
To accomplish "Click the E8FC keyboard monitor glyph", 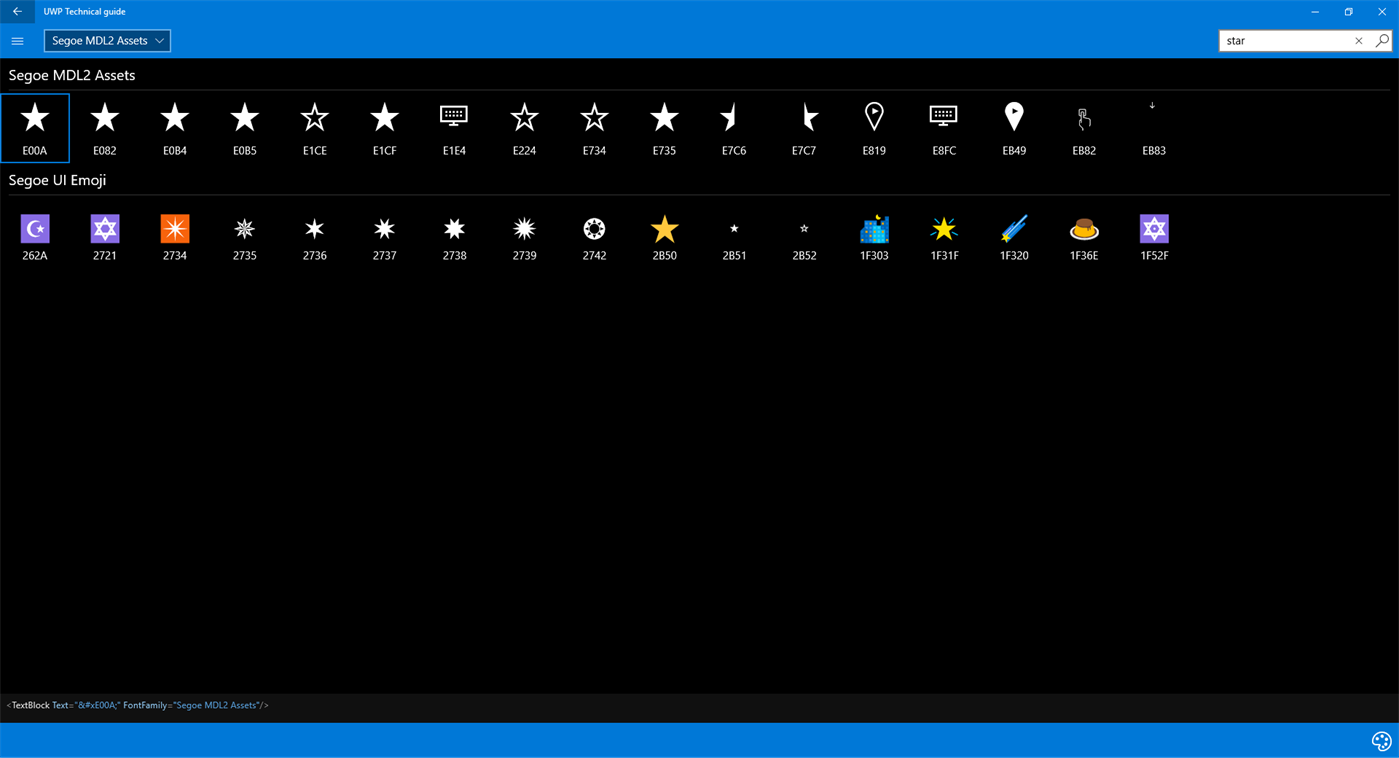I will pyautogui.click(x=944, y=128).
